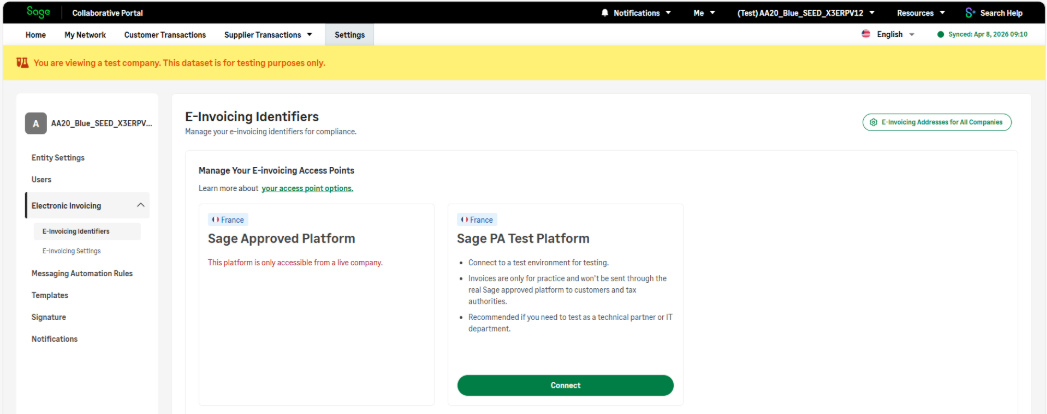Open Users in the sidebar

point(41,180)
